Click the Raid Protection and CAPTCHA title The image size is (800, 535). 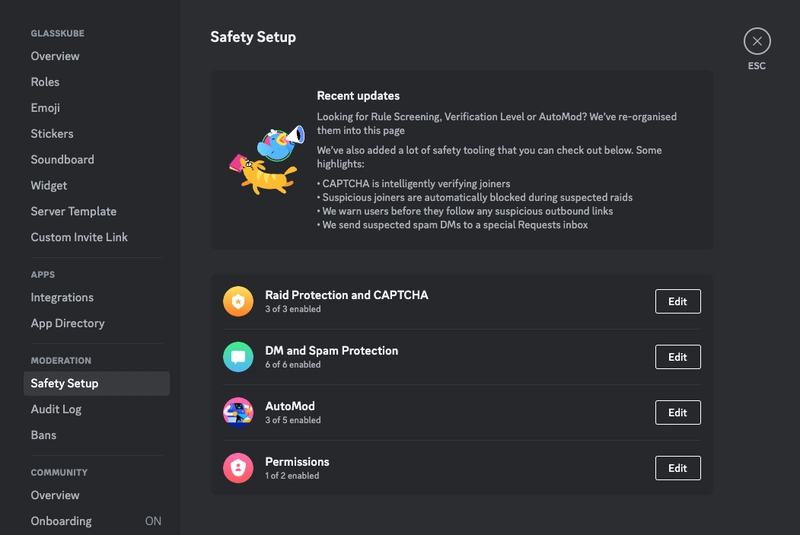click(x=346, y=295)
